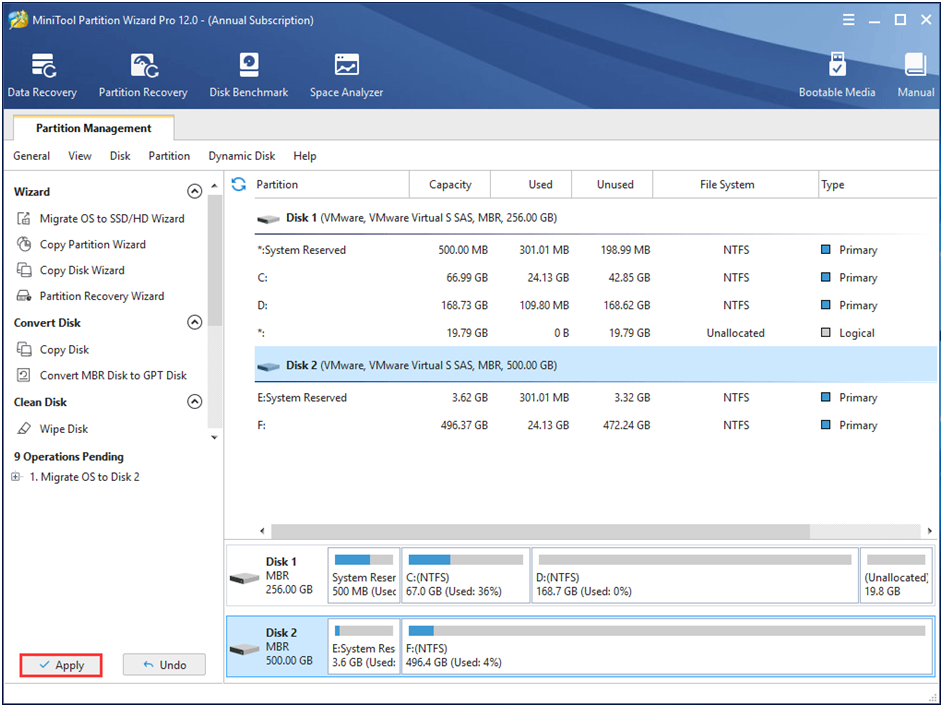Image resolution: width=943 pixels, height=707 pixels.
Task: Select the E:System Reserved partition row
Action: click(x=595, y=397)
